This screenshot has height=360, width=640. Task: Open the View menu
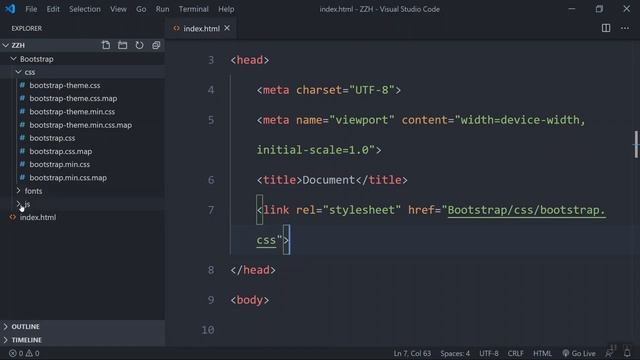(118, 9)
